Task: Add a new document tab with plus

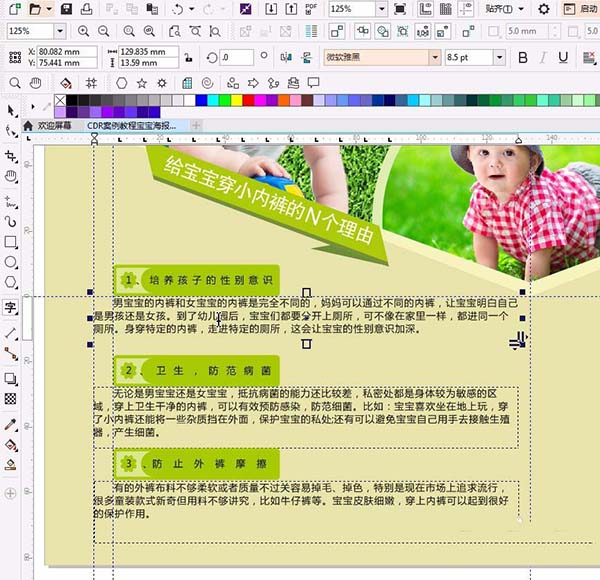Action: [x=196, y=125]
